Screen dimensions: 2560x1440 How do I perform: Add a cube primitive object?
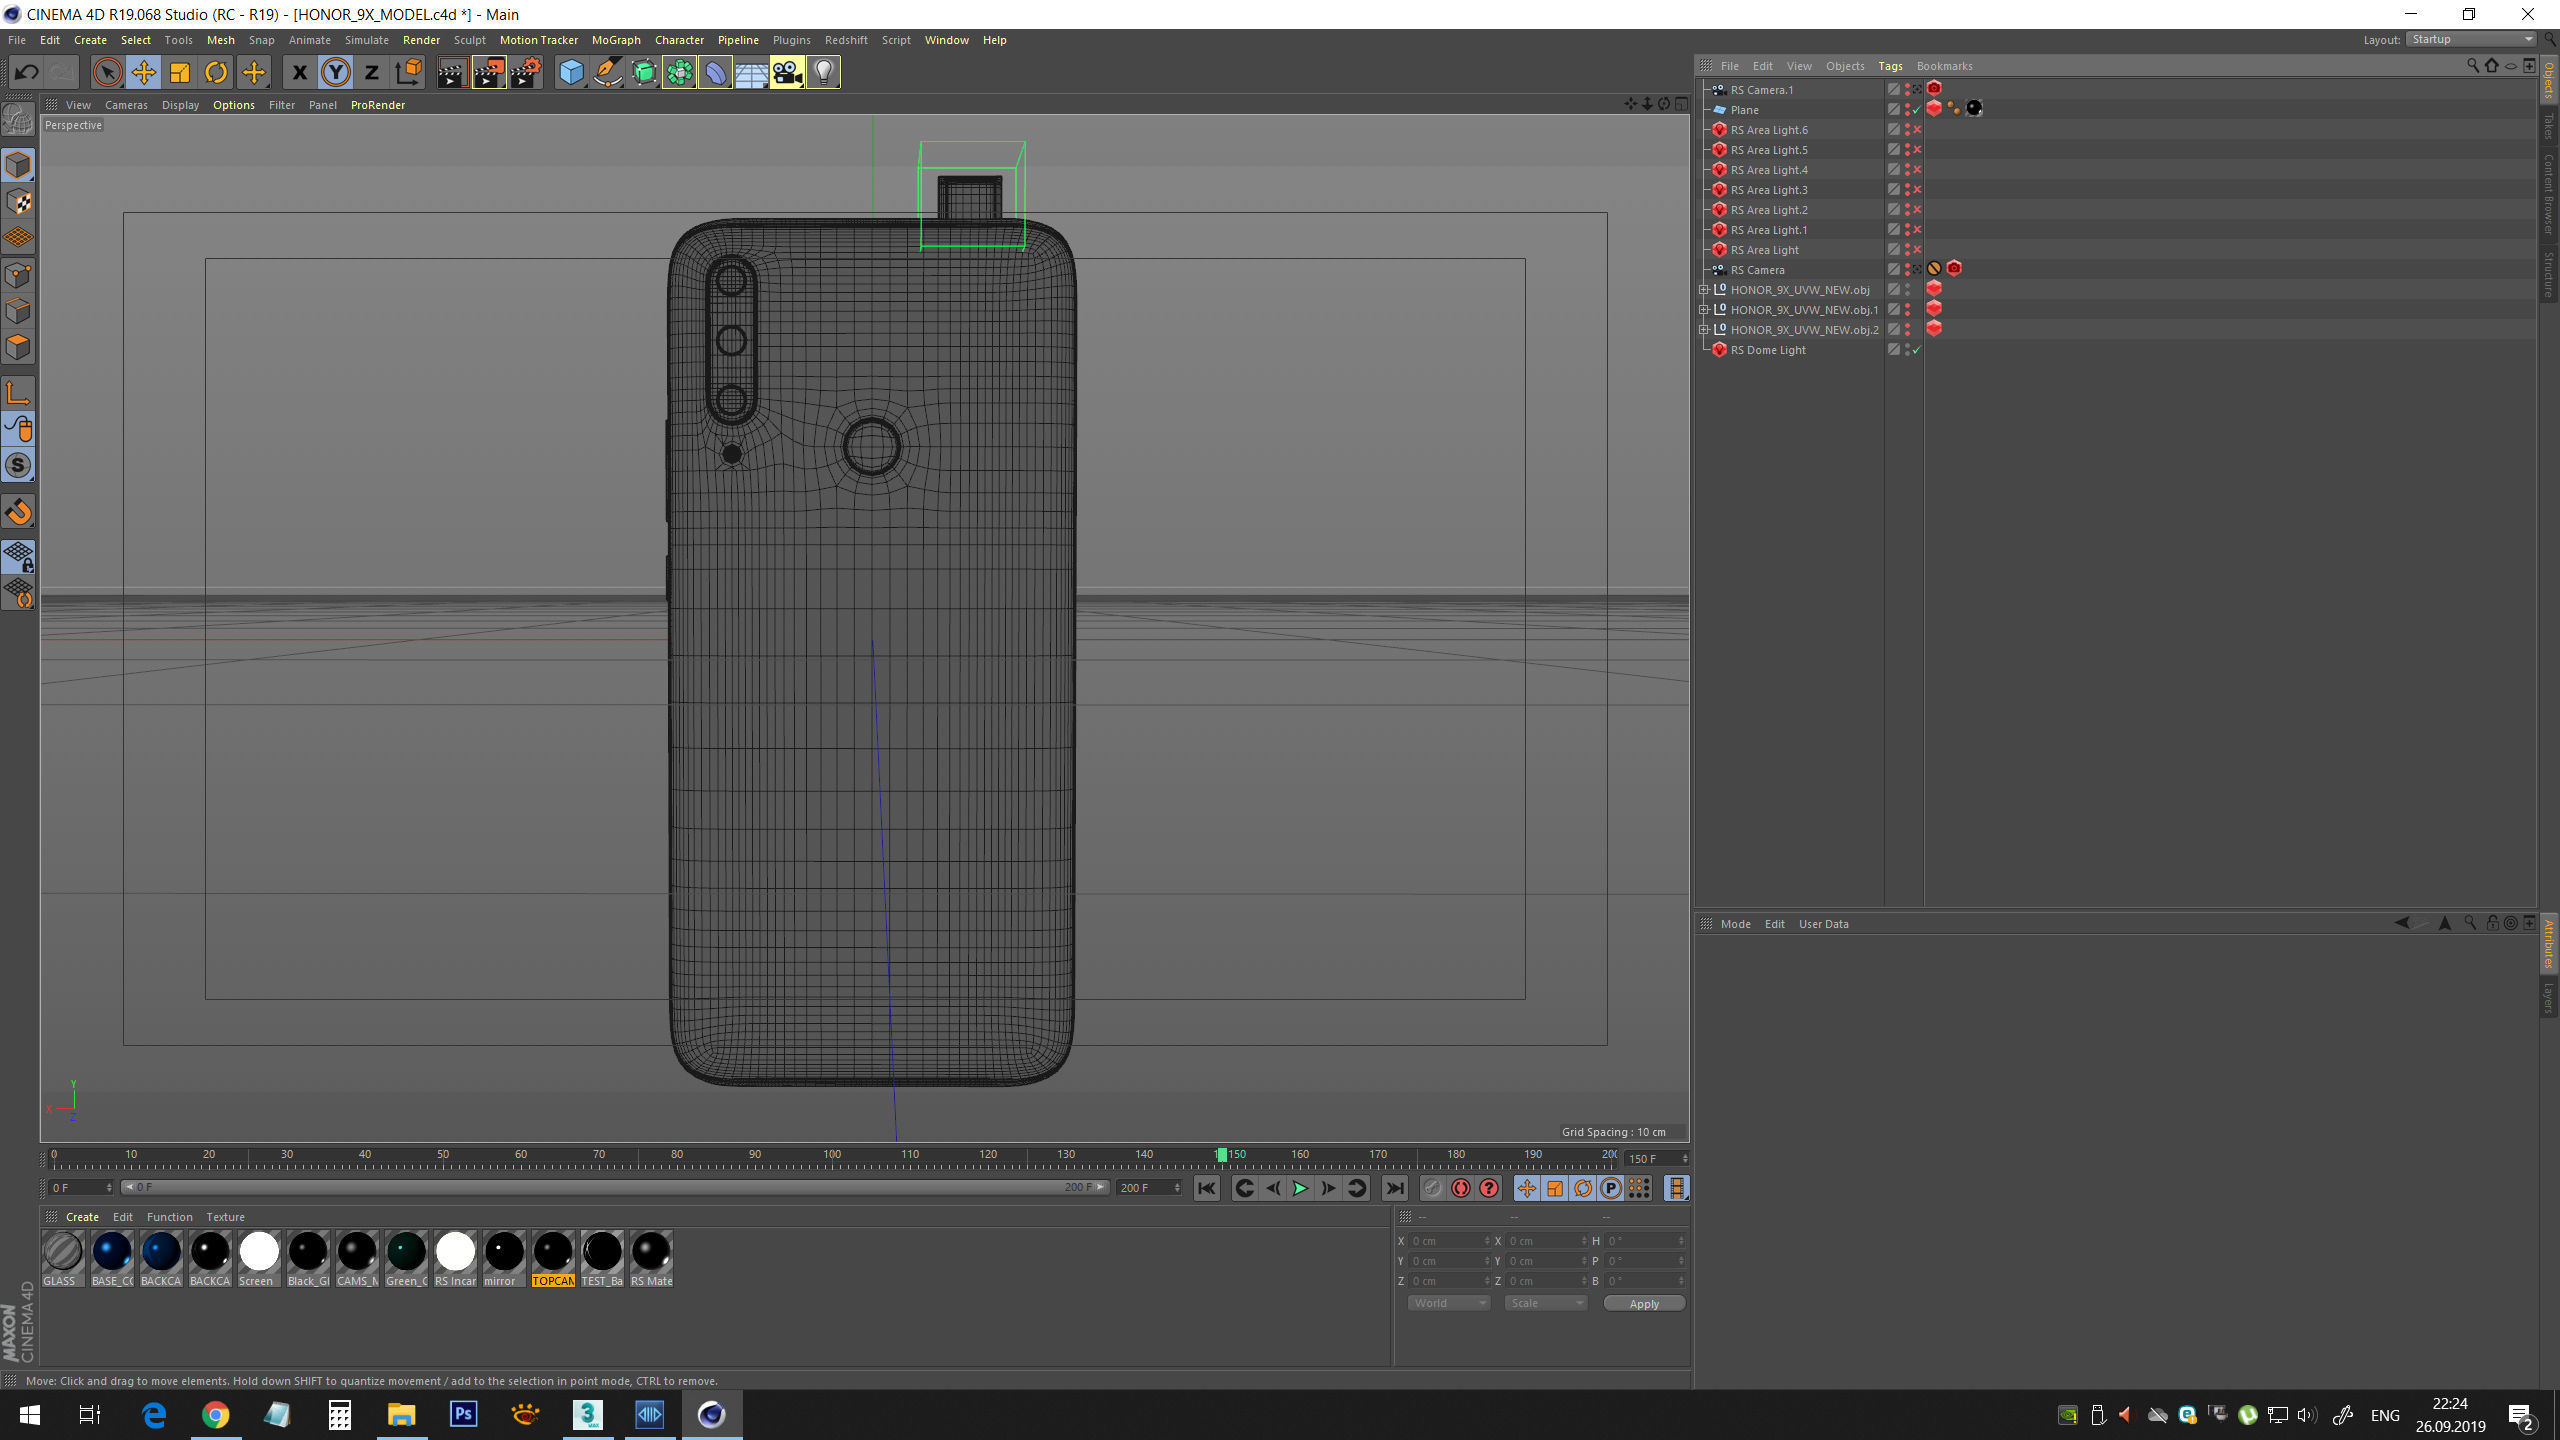click(571, 72)
